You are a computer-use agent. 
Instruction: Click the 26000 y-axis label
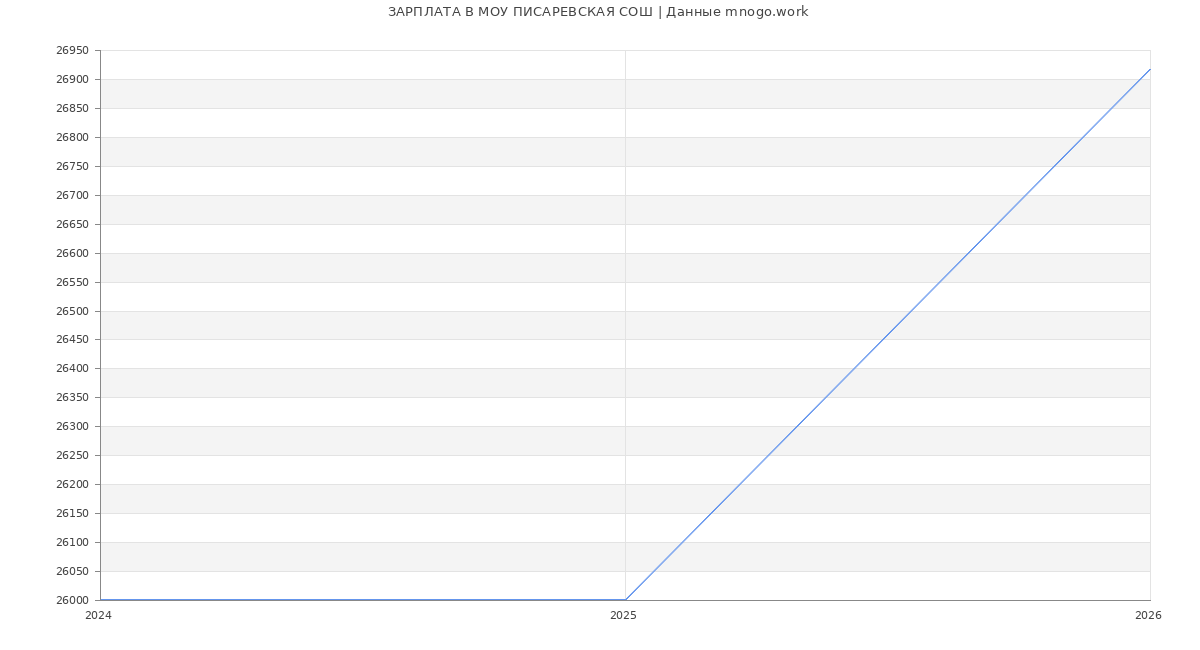(x=72, y=601)
